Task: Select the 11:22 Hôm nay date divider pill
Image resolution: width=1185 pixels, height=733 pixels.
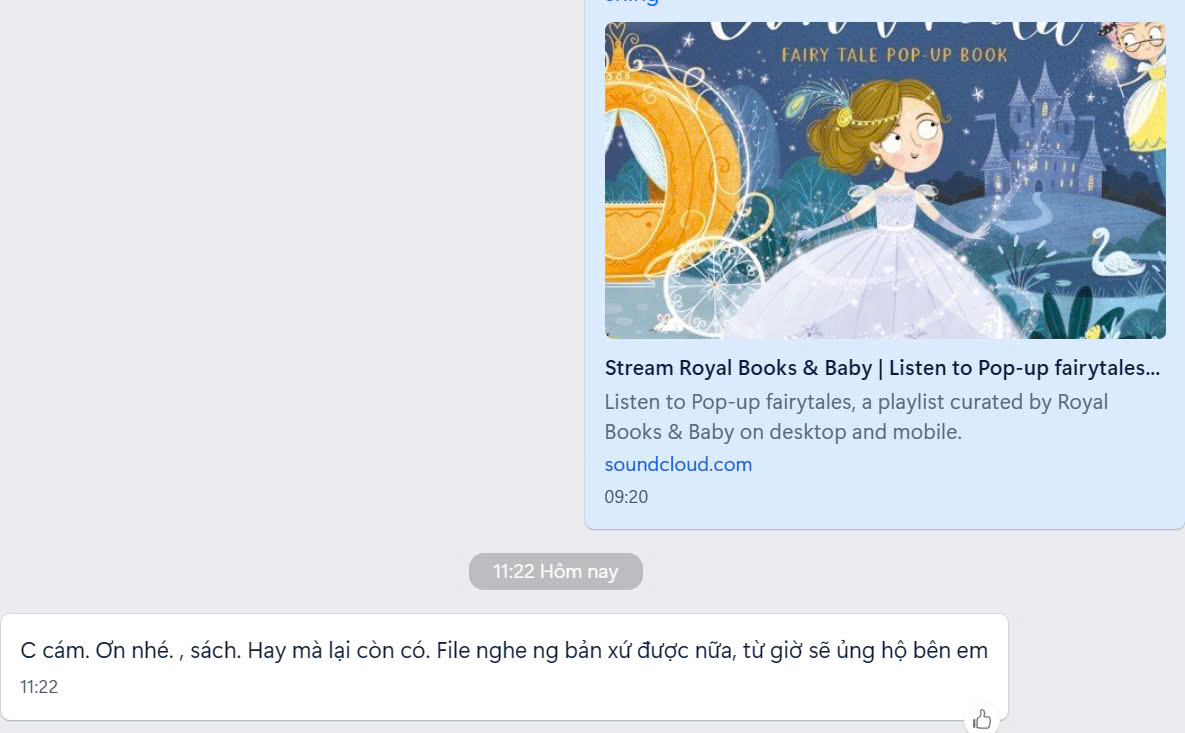Action: tap(556, 571)
